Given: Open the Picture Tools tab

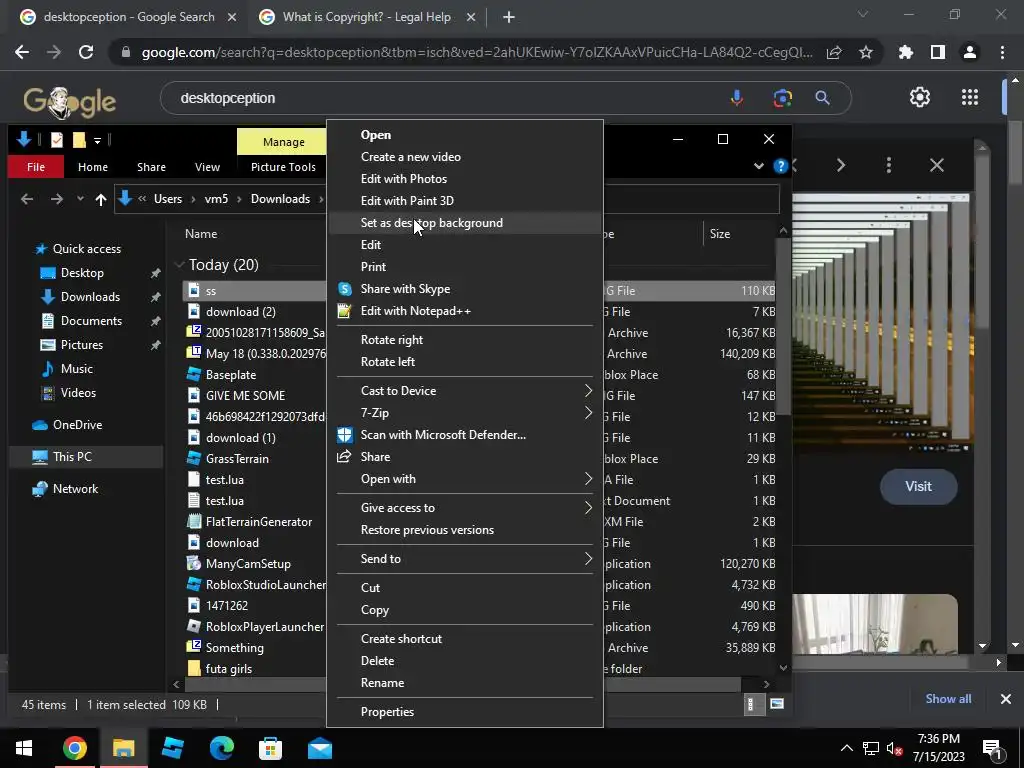Looking at the screenshot, I should point(283,167).
